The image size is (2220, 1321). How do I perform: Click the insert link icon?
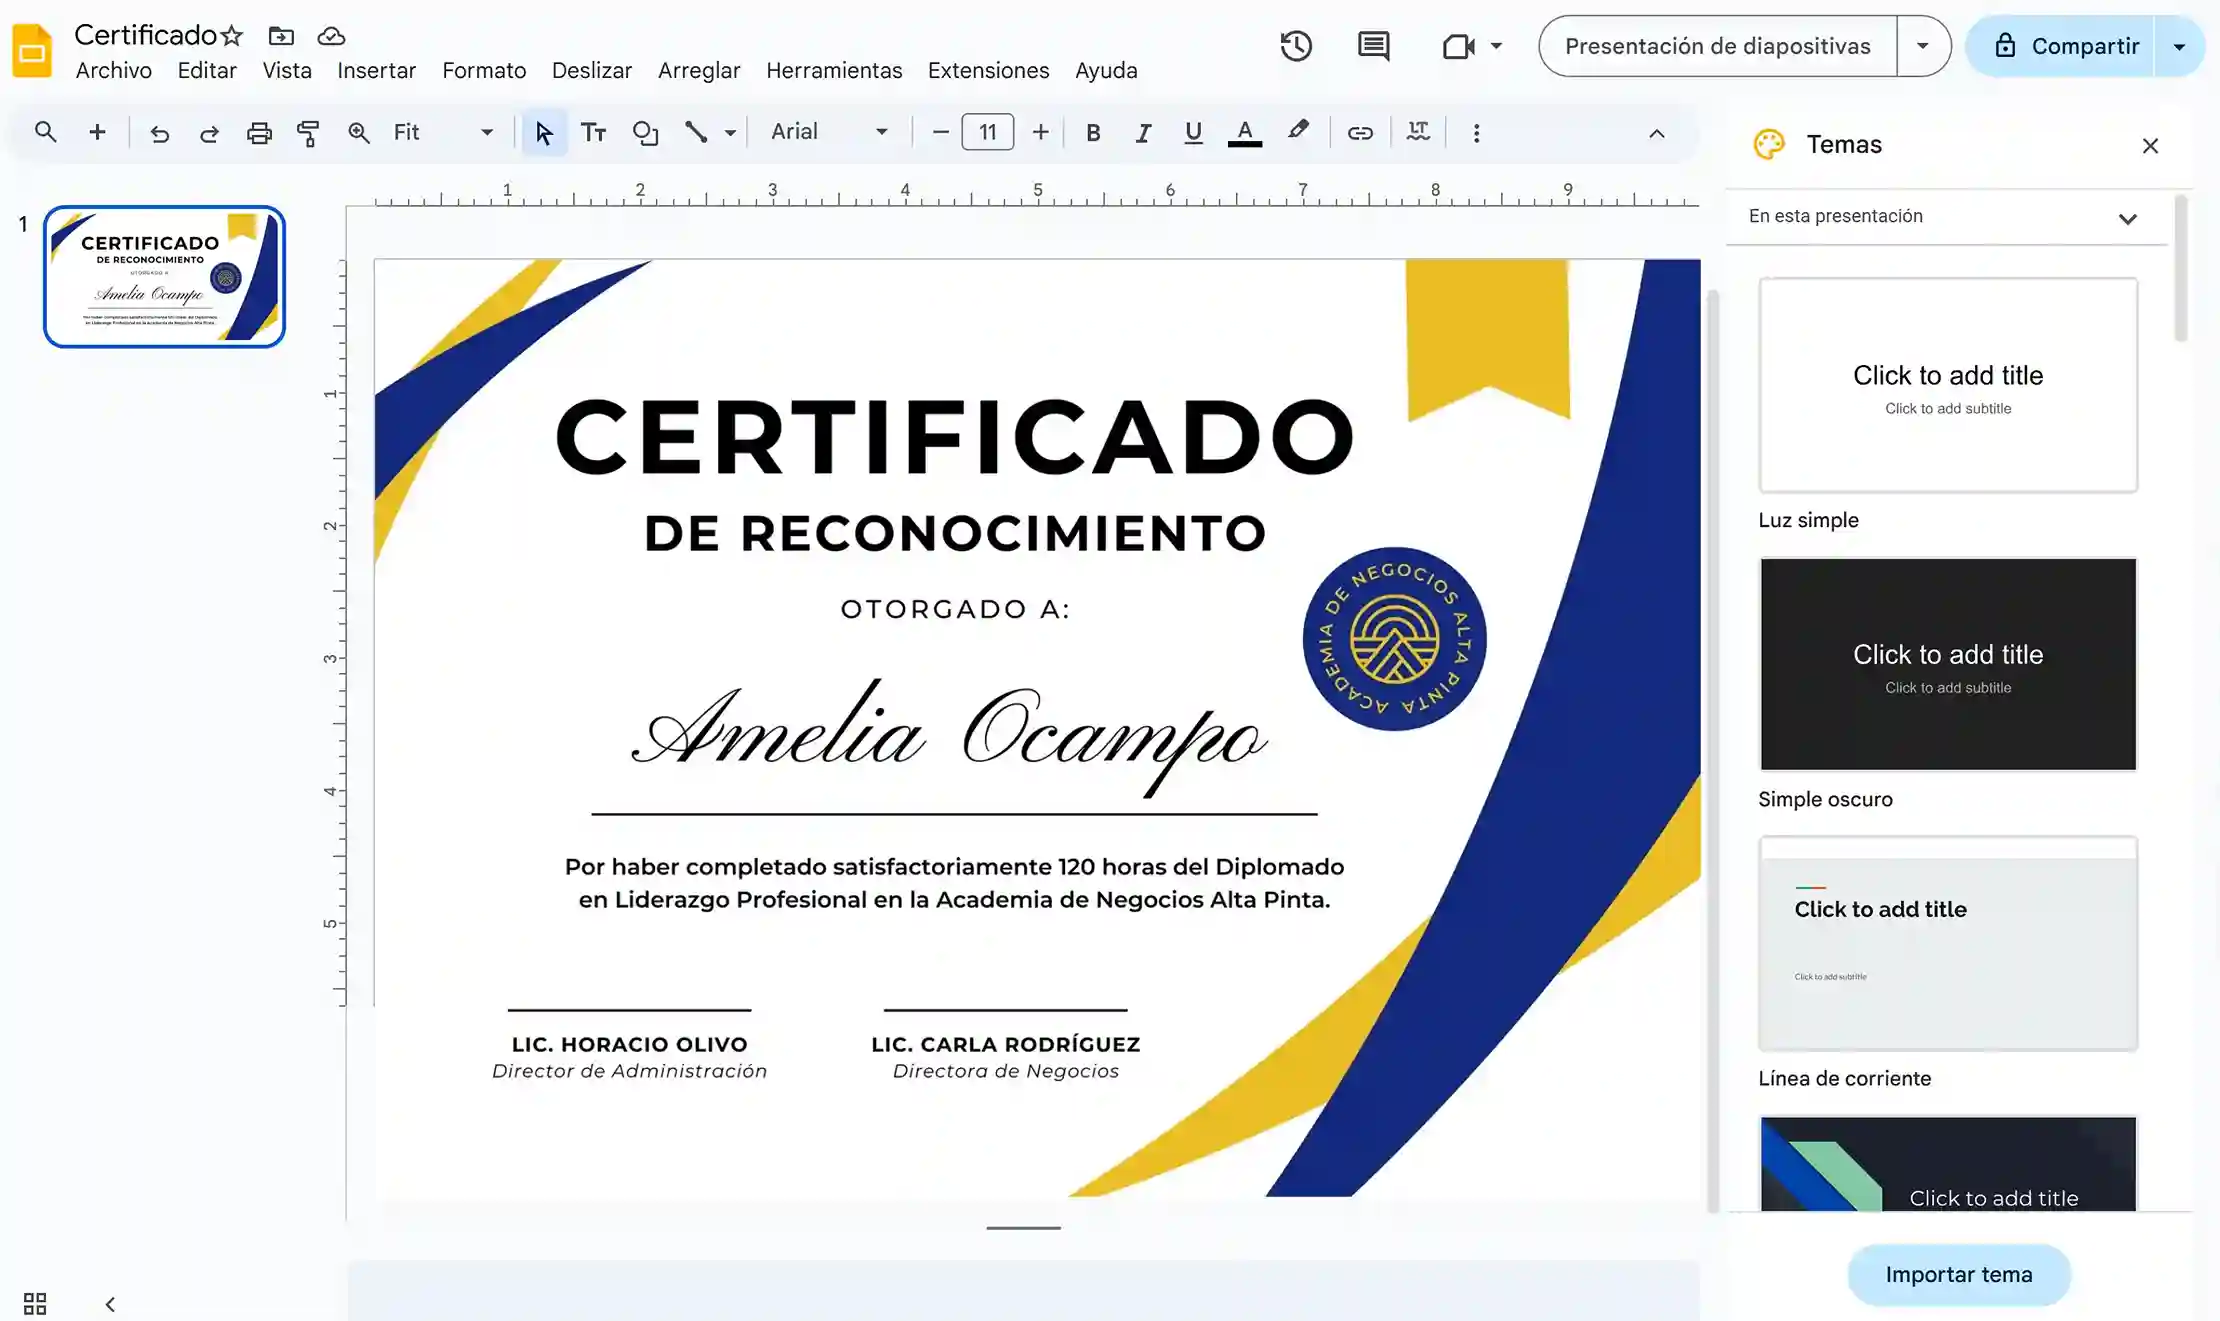(1359, 133)
